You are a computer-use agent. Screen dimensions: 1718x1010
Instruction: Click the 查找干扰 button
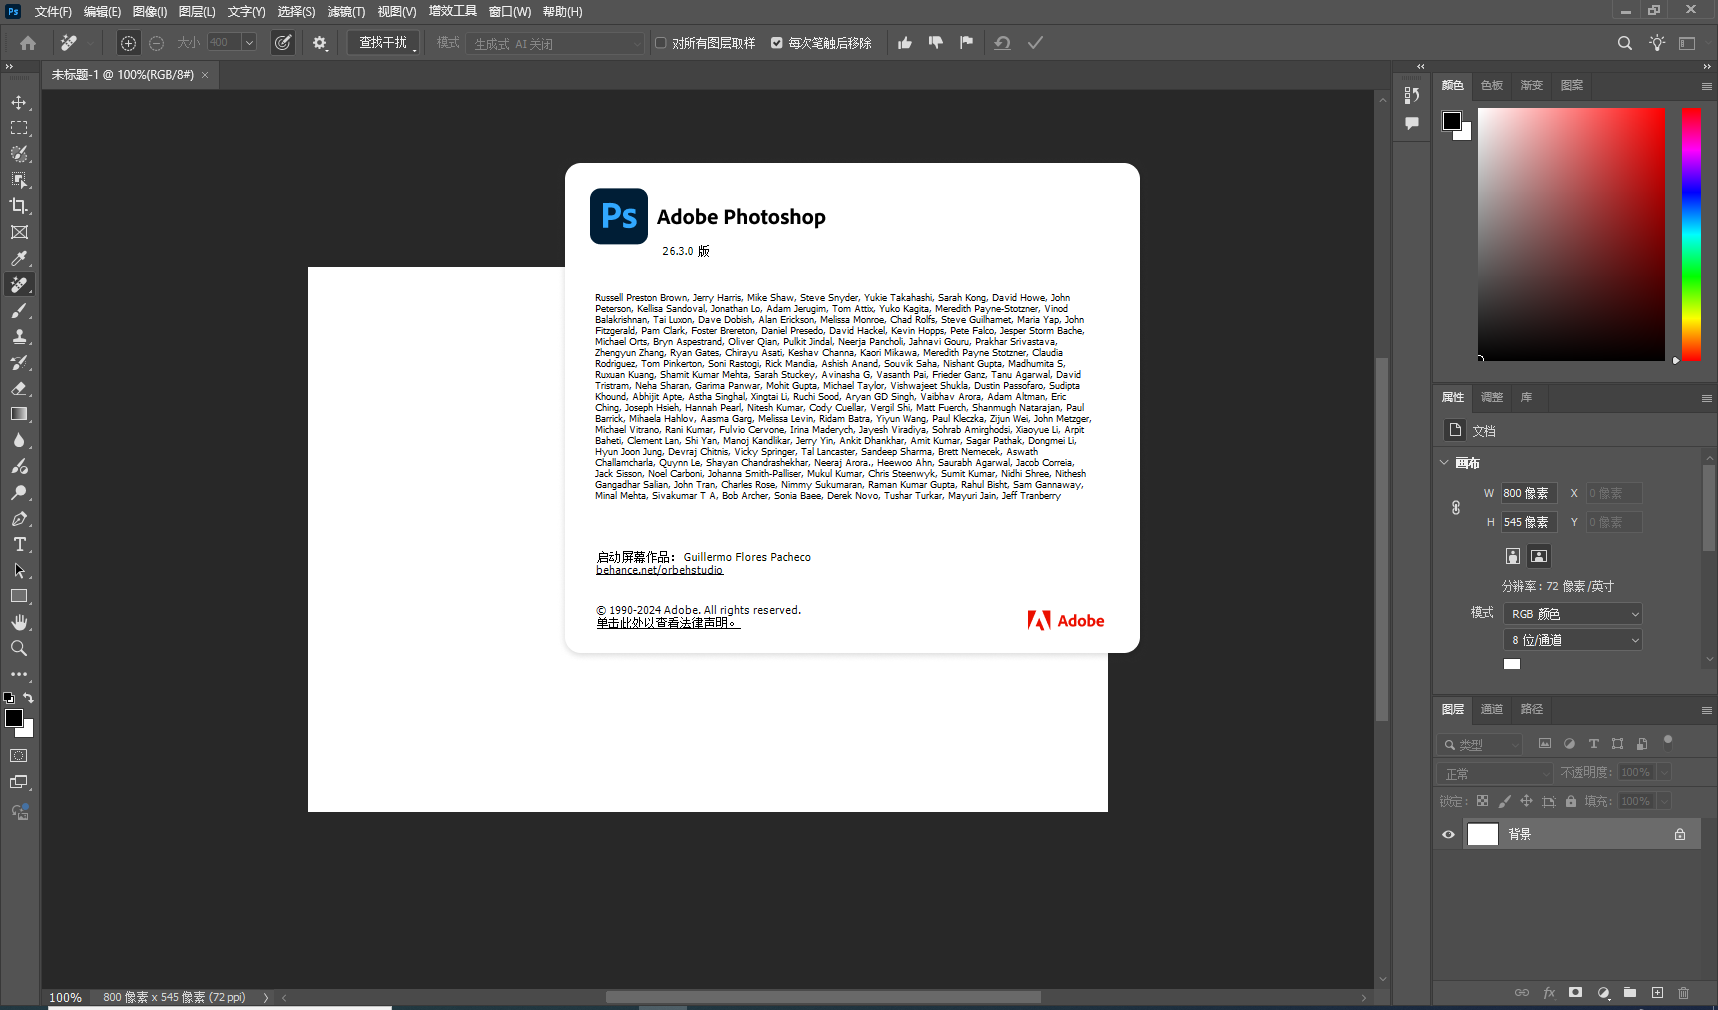(383, 43)
